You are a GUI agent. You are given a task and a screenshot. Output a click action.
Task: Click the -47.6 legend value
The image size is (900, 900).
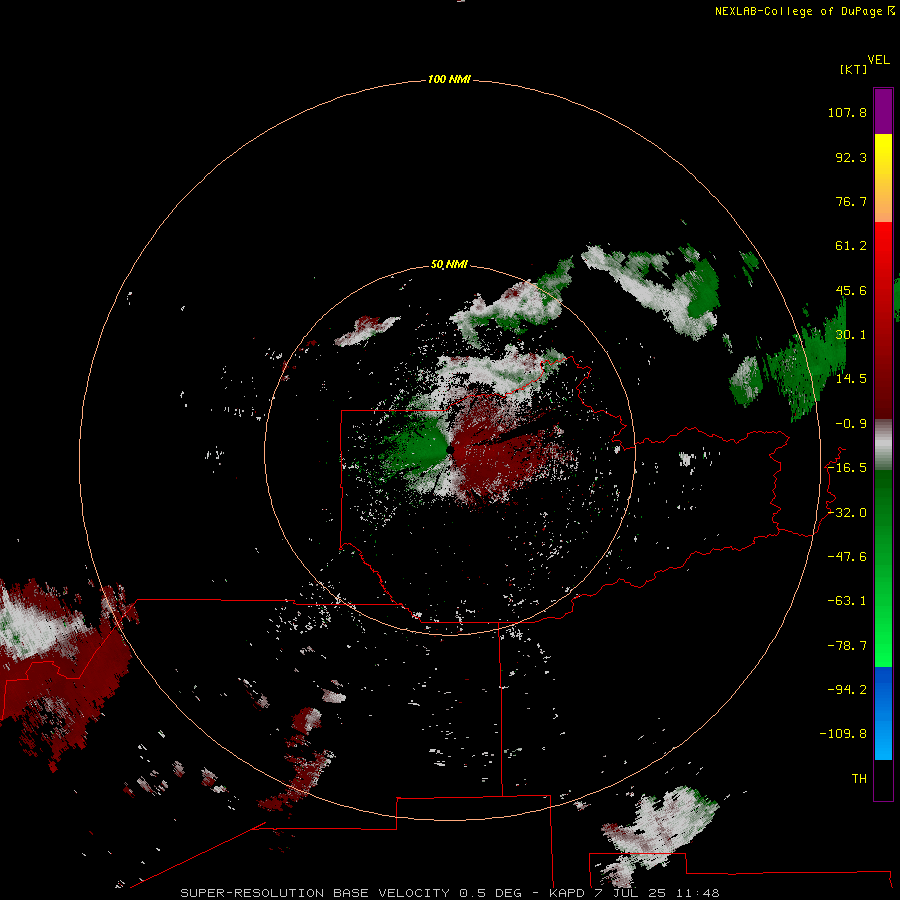(x=847, y=557)
